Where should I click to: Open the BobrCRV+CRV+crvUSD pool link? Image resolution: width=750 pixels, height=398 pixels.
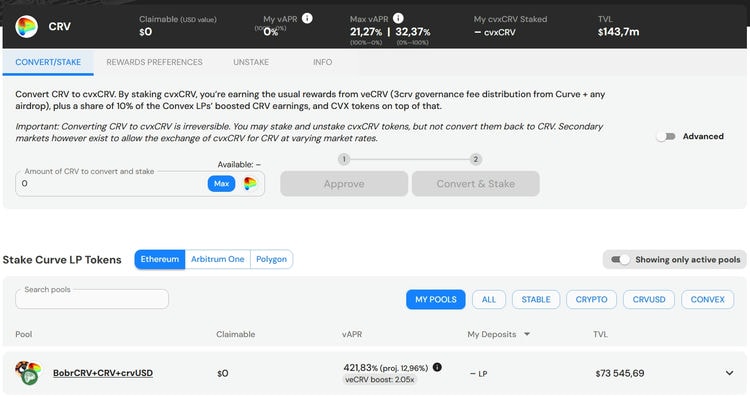pyautogui.click(x=103, y=373)
